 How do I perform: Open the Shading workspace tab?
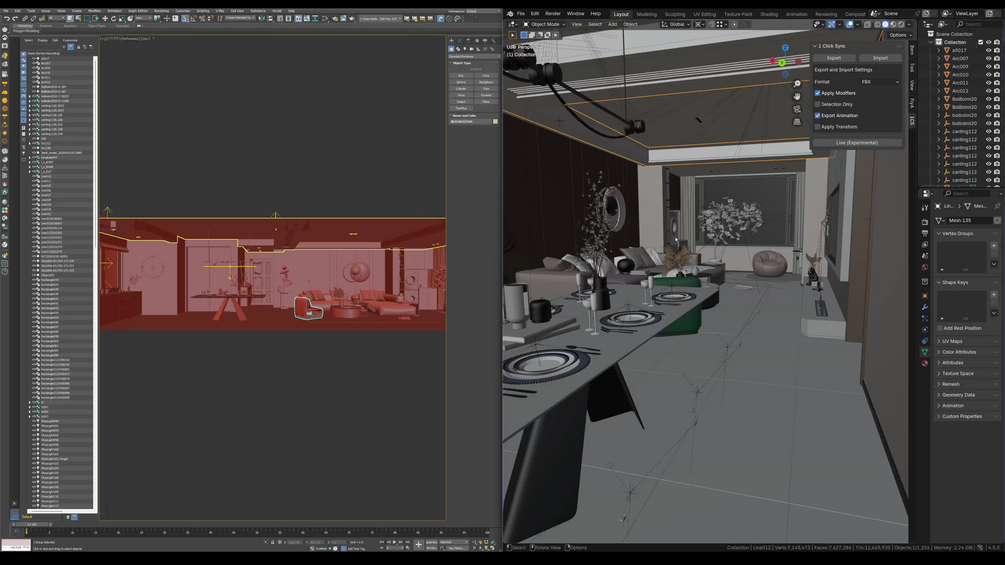tap(768, 14)
